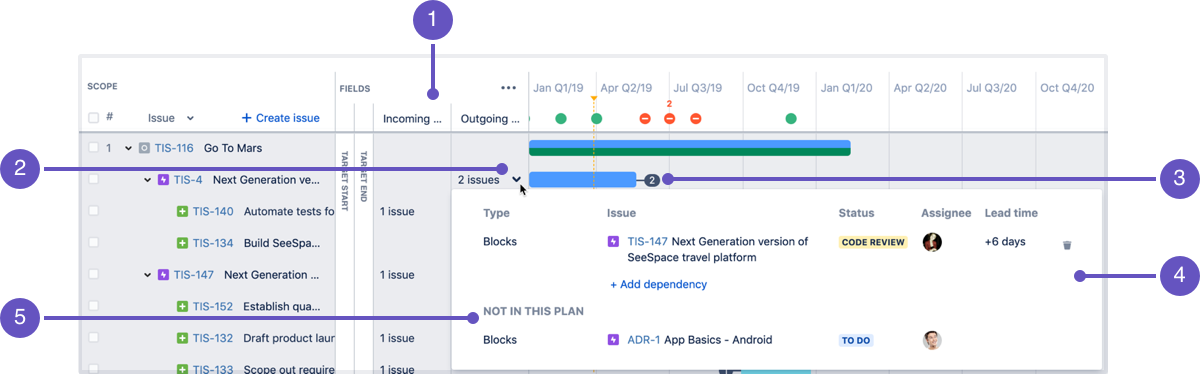Screen dimensions: 1200x374
Task: Click the dependency count badge showing 2
Action: 652,180
